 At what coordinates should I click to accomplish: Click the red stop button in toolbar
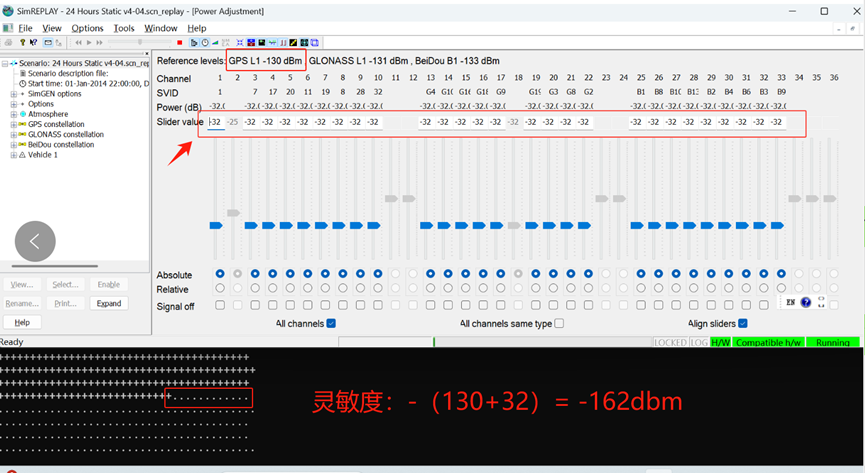pyautogui.click(x=179, y=43)
